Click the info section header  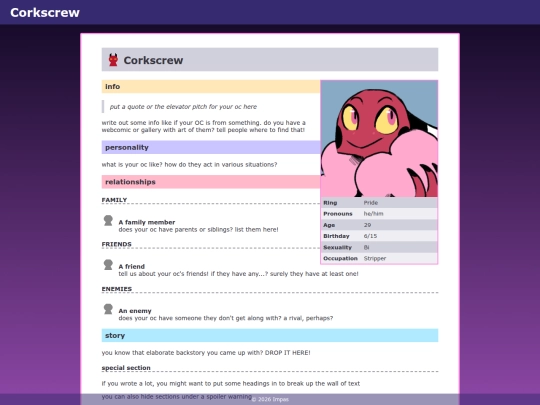(211, 86)
